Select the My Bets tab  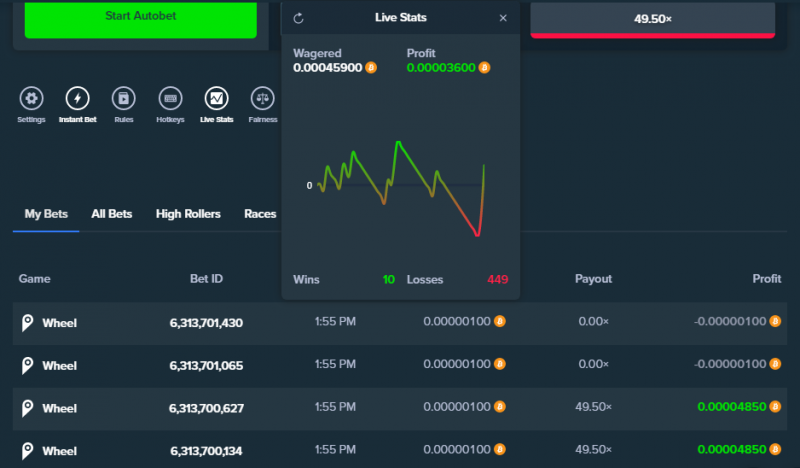[x=46, y=214]
